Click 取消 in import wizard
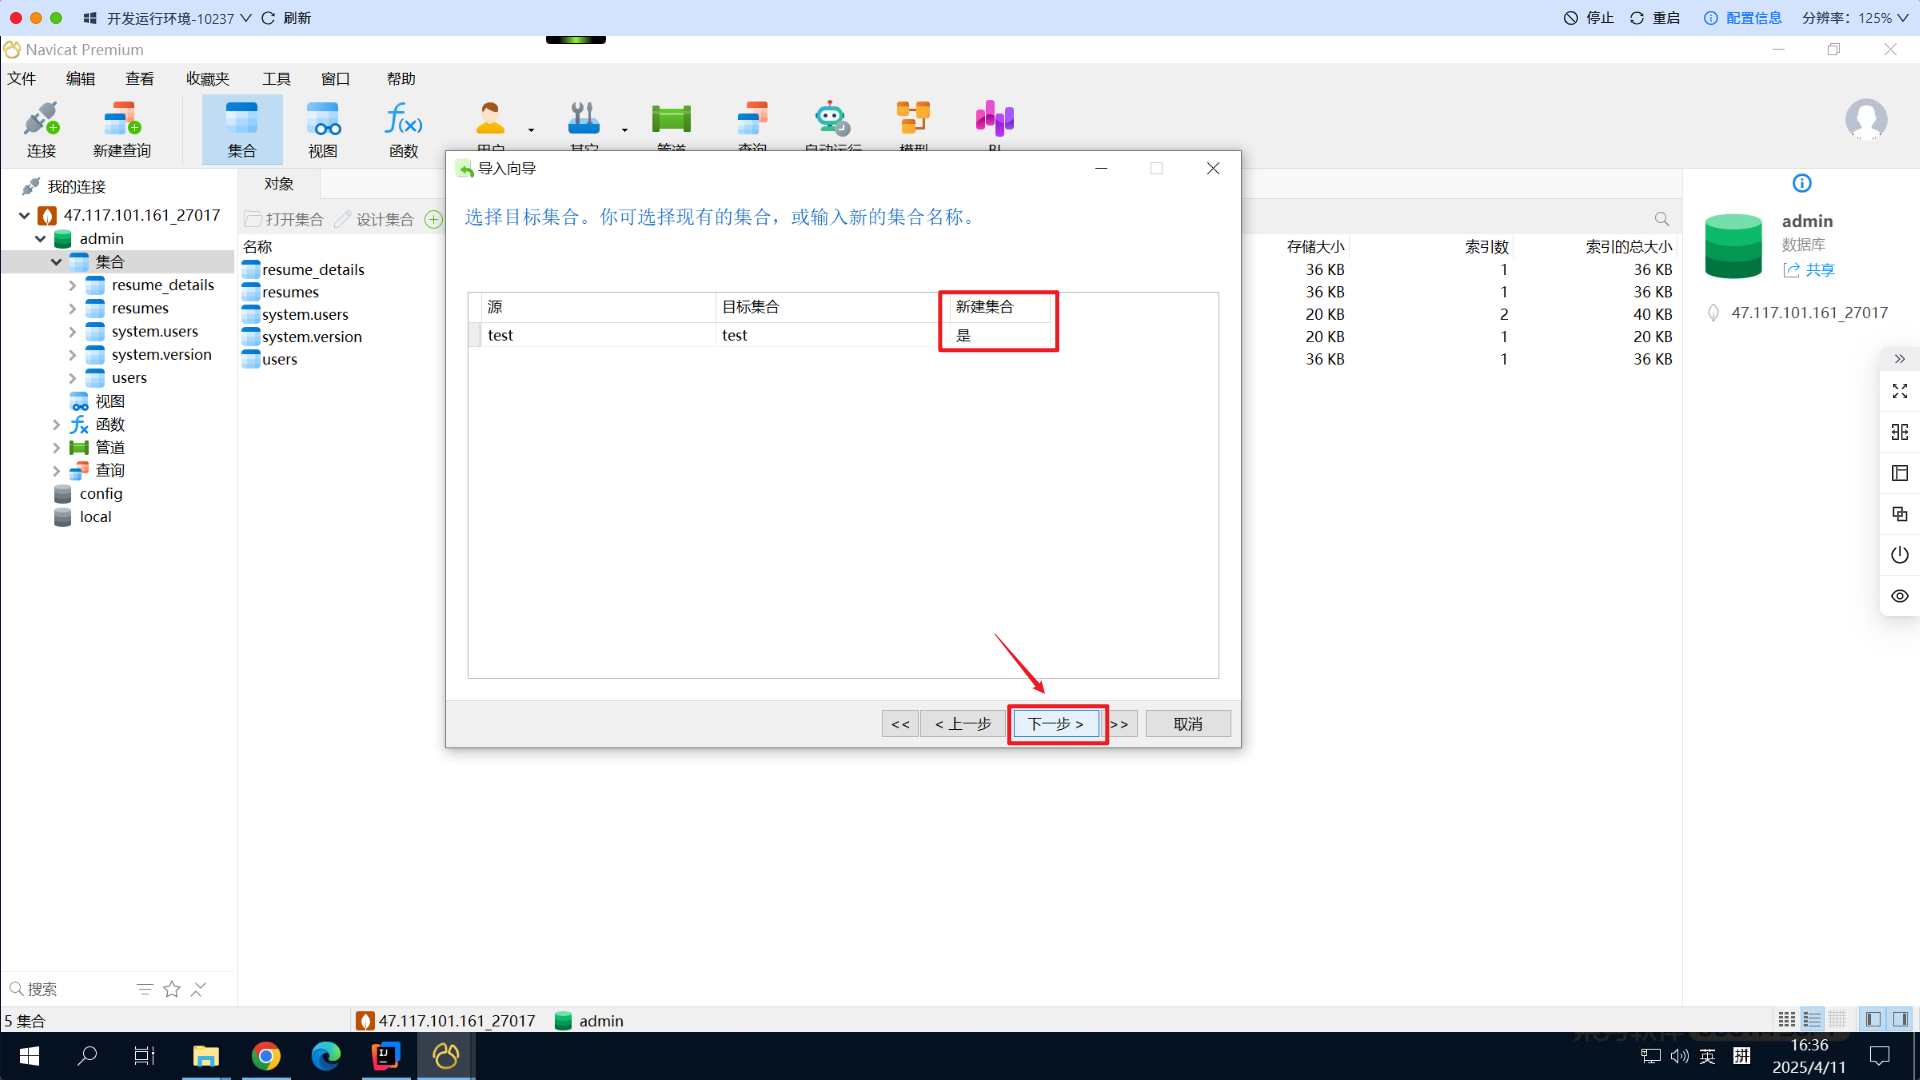This screenshot has height=1080, width=1920. [x=1188, y=724]
